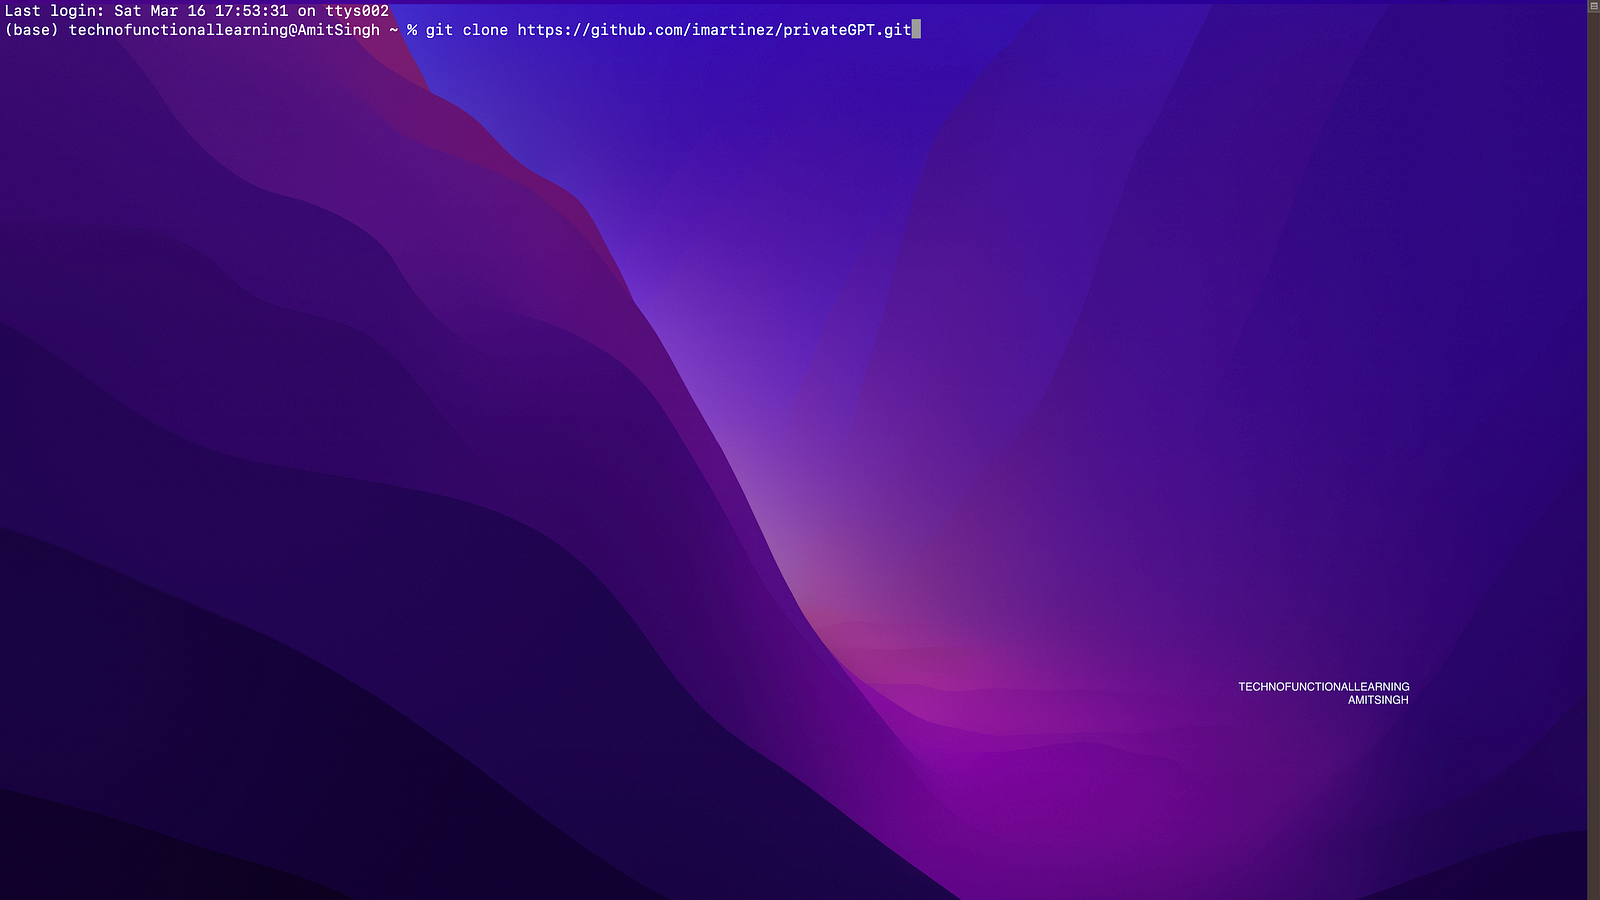
Task: Click the AMITSINGH watermark text
Action: tap(1378, 700)
